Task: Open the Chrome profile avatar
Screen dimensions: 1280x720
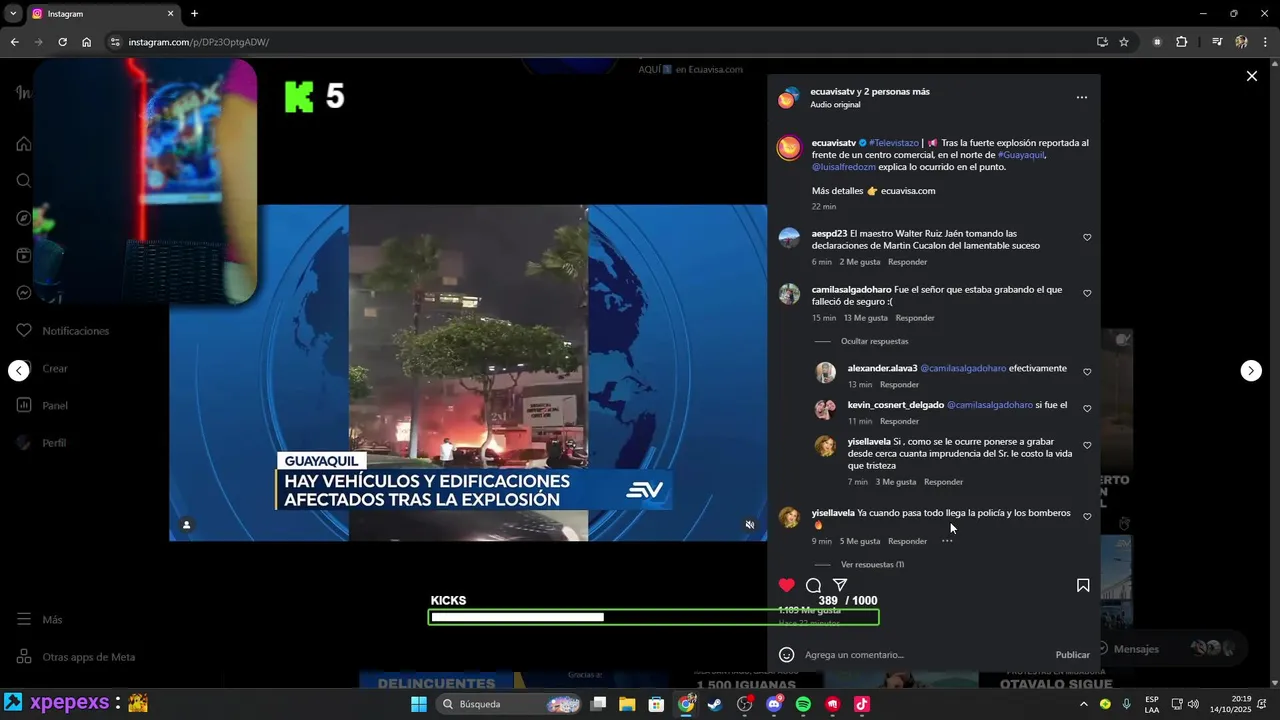Action: [1241, 42]
